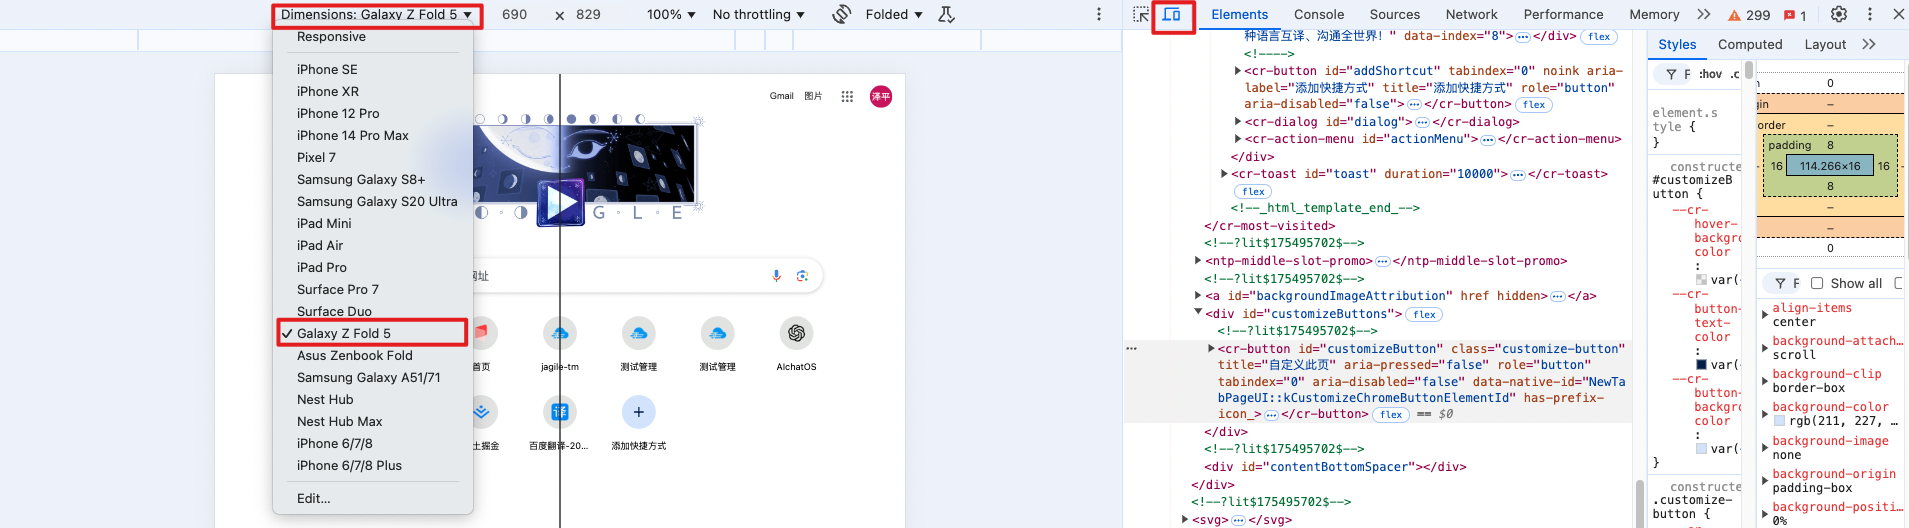
Task: Open the No throttling dropdown
Action: pyautogui.click(x=758, y=14)
